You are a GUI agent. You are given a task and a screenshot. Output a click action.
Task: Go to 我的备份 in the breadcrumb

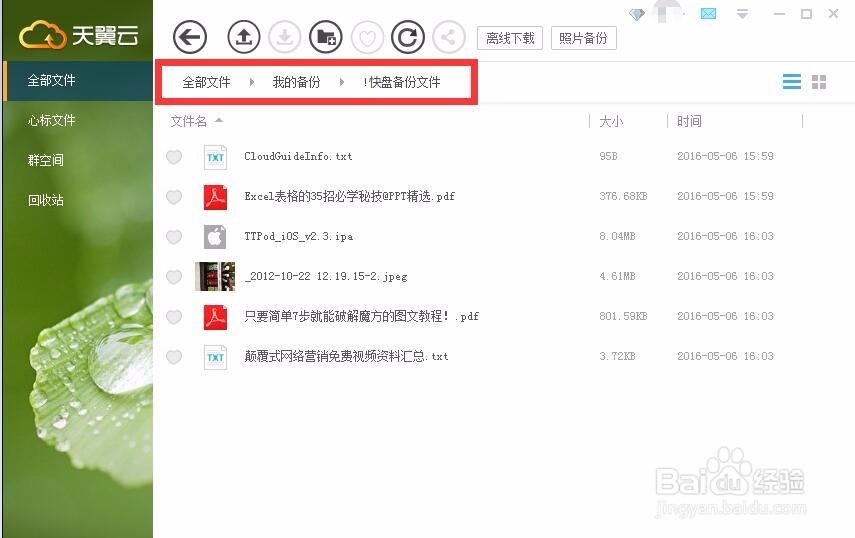(x=296, y=82)
